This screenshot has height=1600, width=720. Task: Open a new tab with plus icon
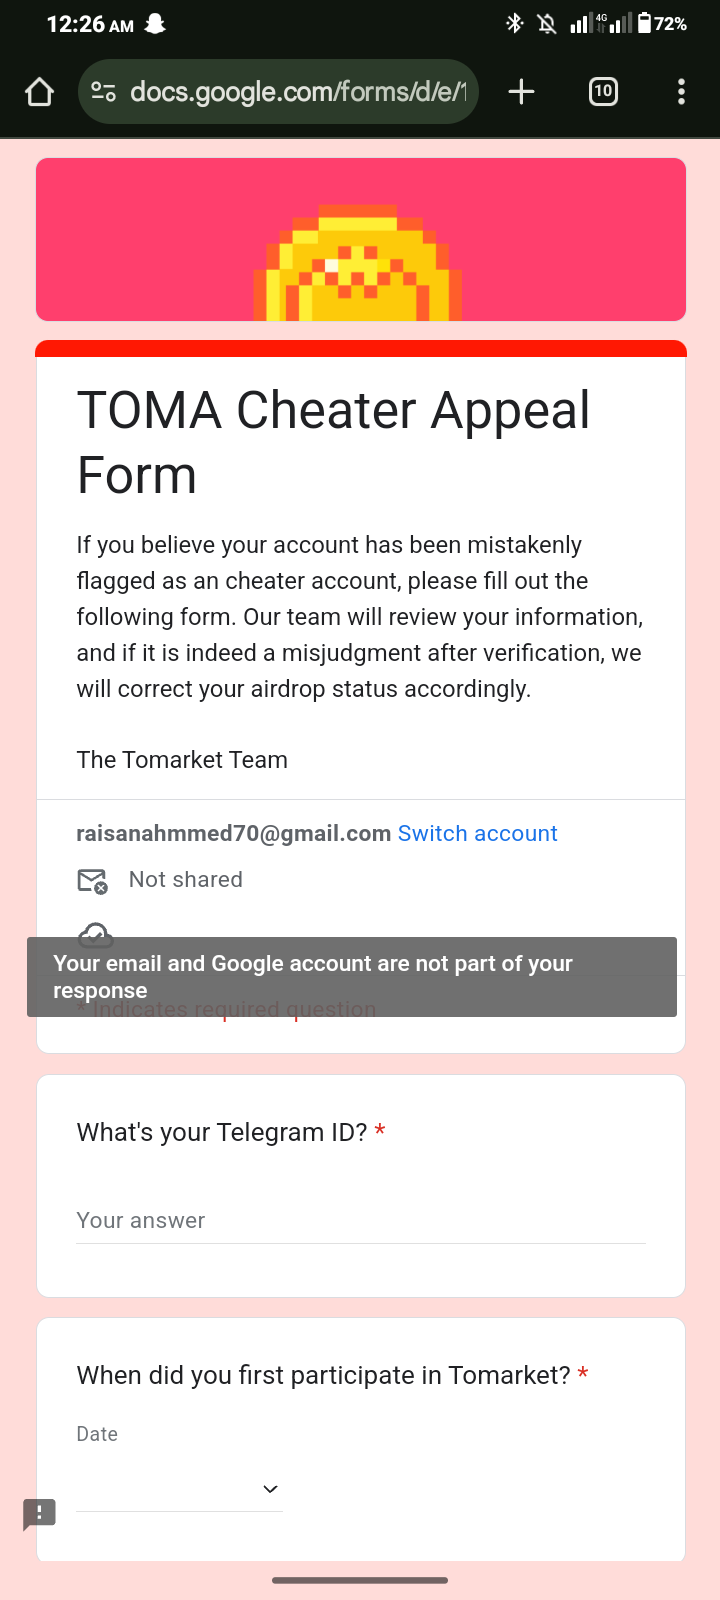point(521,92)
